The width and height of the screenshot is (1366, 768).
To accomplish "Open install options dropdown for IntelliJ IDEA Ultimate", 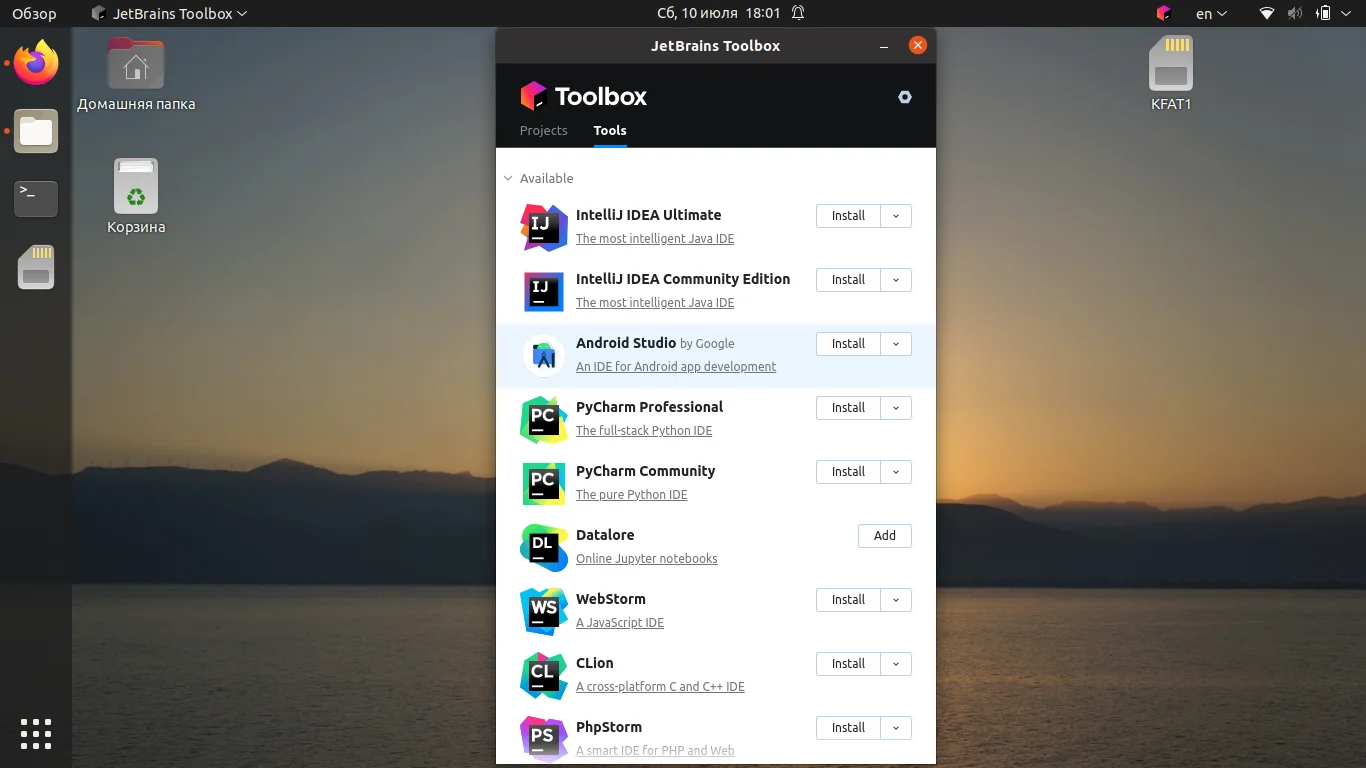I will tap(896, 216).
